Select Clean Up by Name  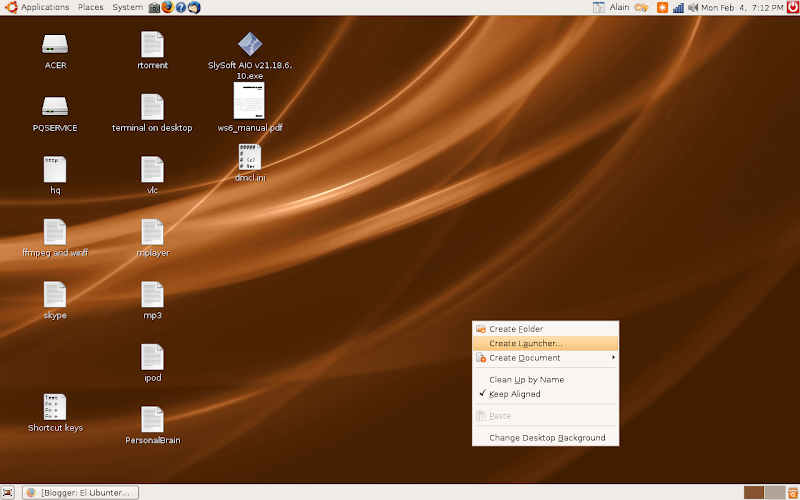(546, 380)
